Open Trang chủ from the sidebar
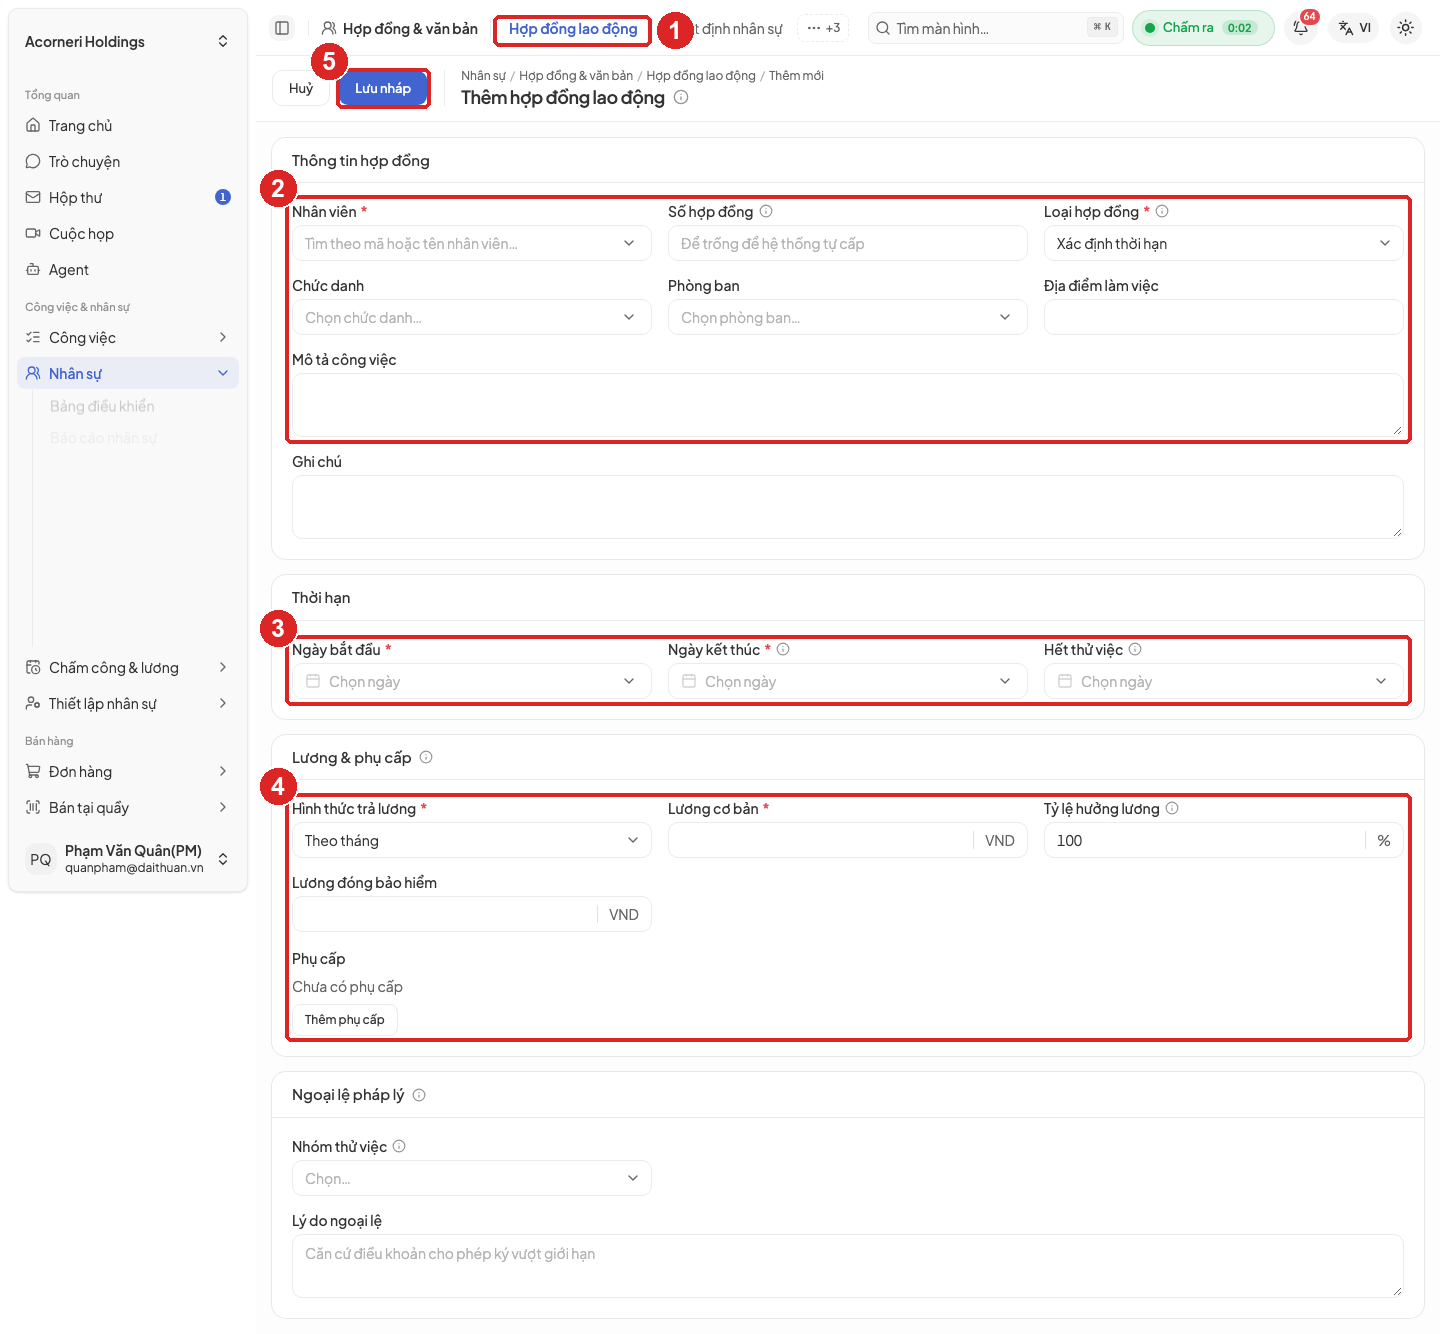 pos(128,126)
